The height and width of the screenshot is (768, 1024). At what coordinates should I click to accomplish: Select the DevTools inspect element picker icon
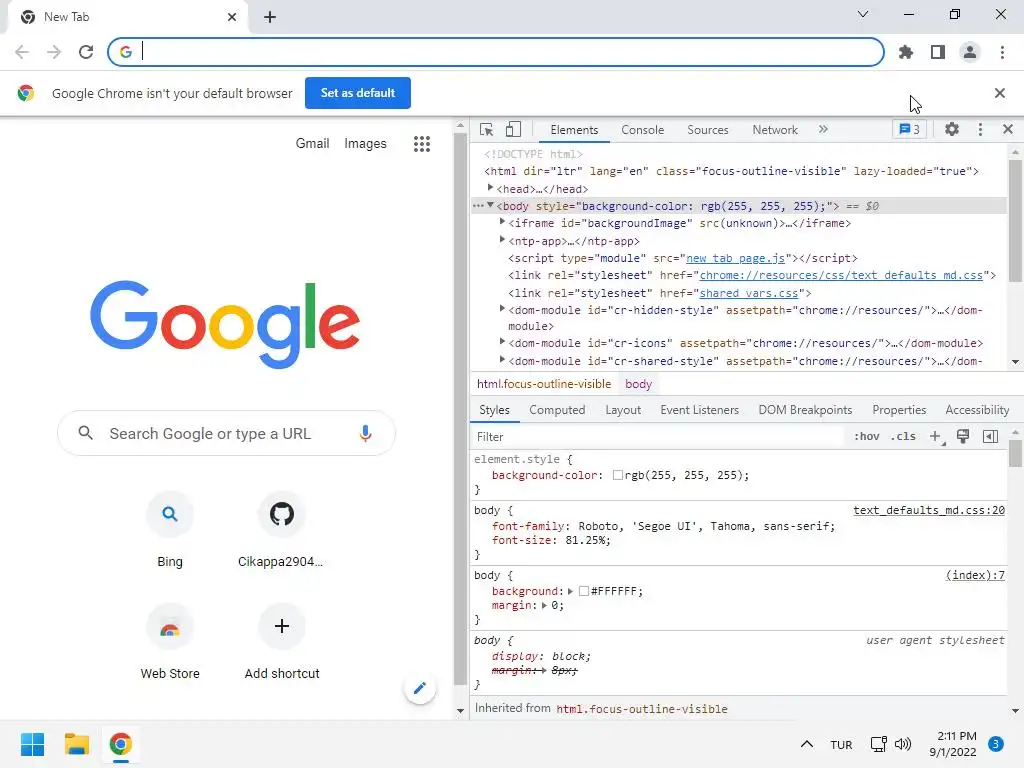[487, 129]
